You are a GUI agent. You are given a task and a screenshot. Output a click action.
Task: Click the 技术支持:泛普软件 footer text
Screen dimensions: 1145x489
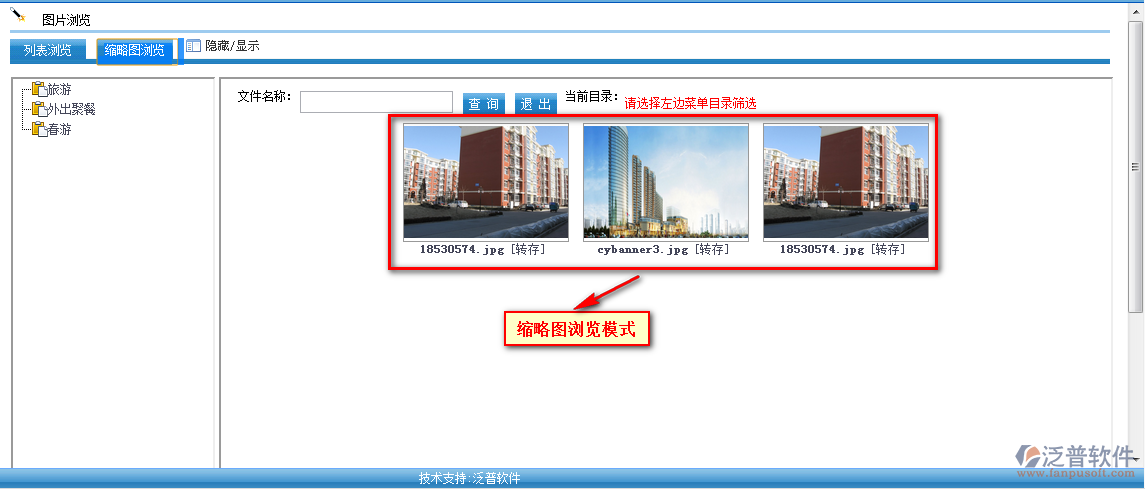pyautogui.click(x=470, y=479)
